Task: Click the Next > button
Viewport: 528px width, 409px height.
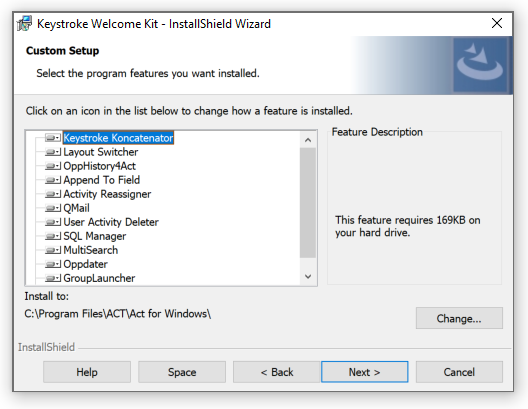Action: [x=365, y=372]
